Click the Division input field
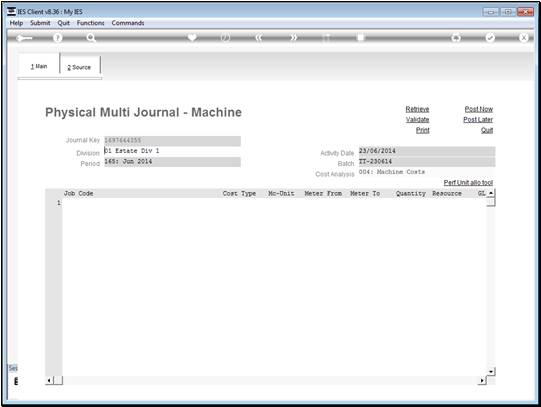The image size is (541, 407). pyautogui.click(x=172, y=151)
